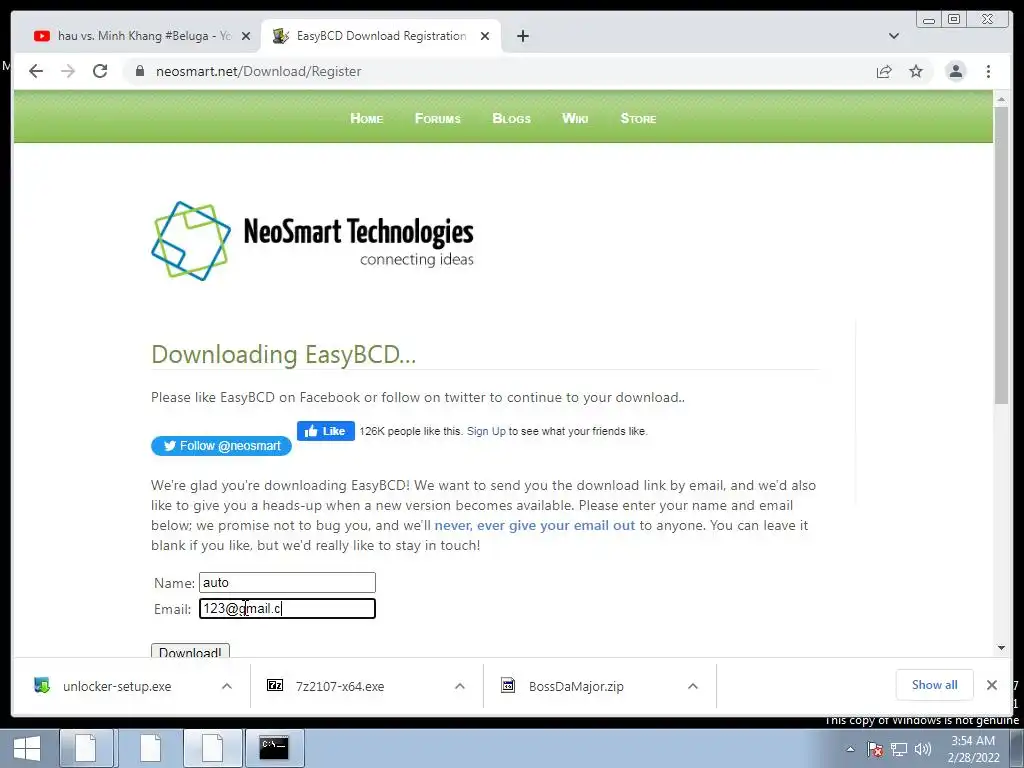Open the Blogs menu item

[x=511, y=118]
